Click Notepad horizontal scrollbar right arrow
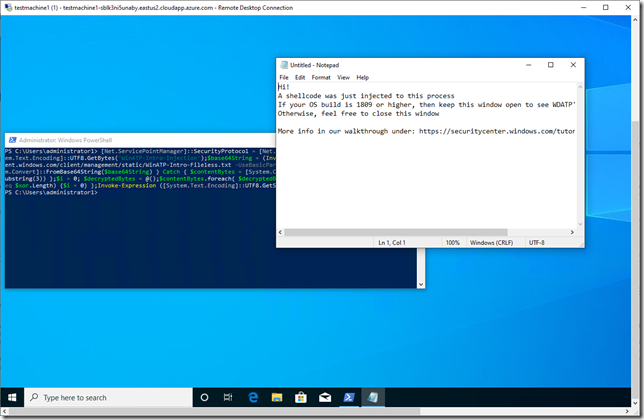This screenshot has height=420, width=644. click(x=572, y=232)
